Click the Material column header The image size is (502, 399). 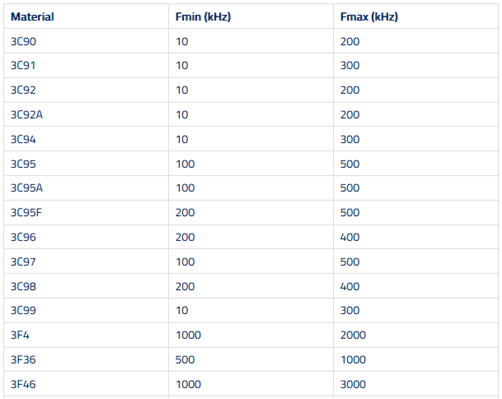point(32,17)
